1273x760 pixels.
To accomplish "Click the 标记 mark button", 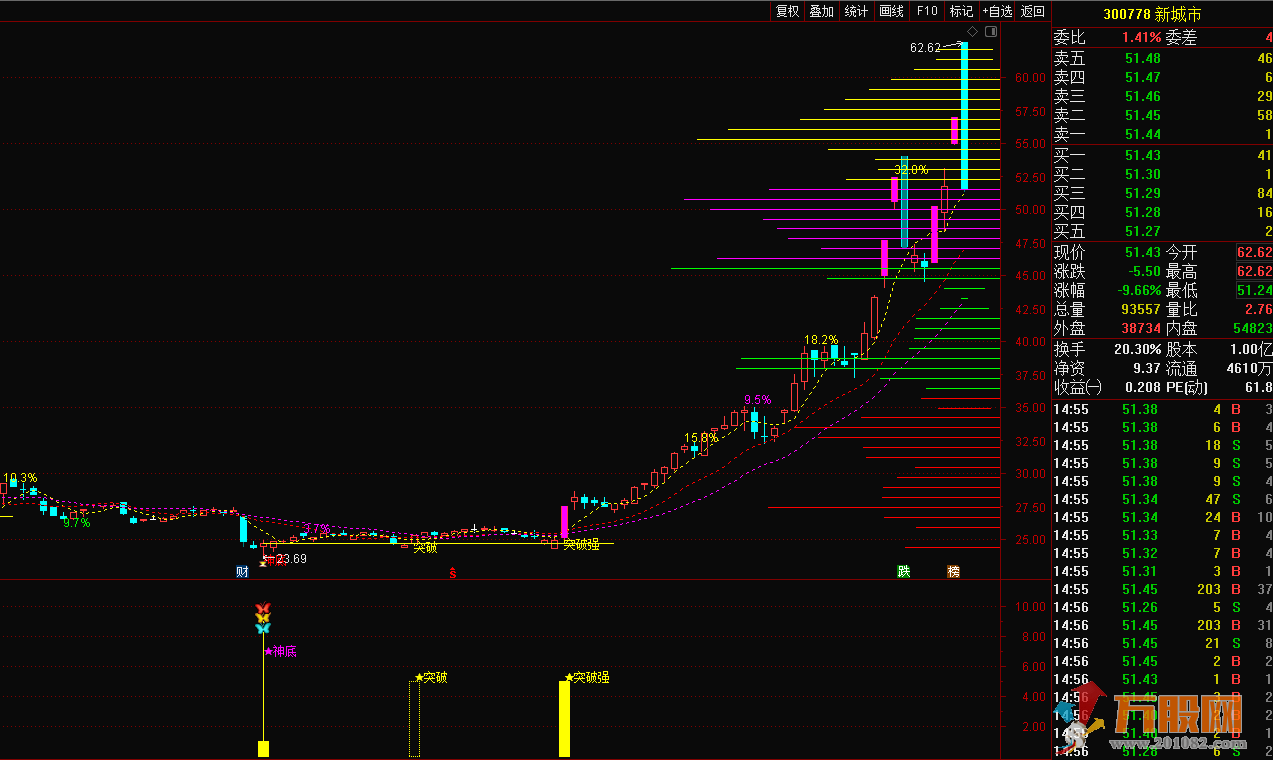I will pyautogui.click(x=961, y=11).
